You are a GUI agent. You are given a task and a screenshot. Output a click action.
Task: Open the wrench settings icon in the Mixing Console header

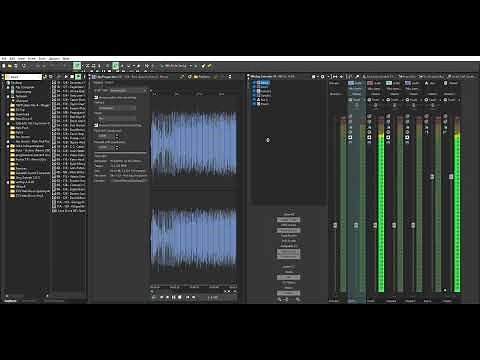click(357, 77)
